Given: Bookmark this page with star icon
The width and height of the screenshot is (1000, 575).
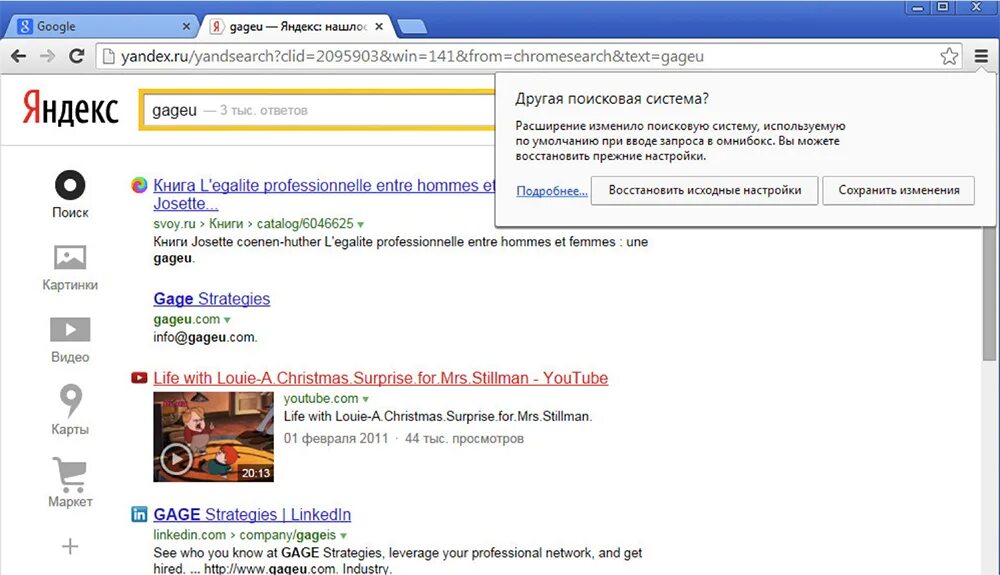Looking at the screenshot, I should pos(949,56).
